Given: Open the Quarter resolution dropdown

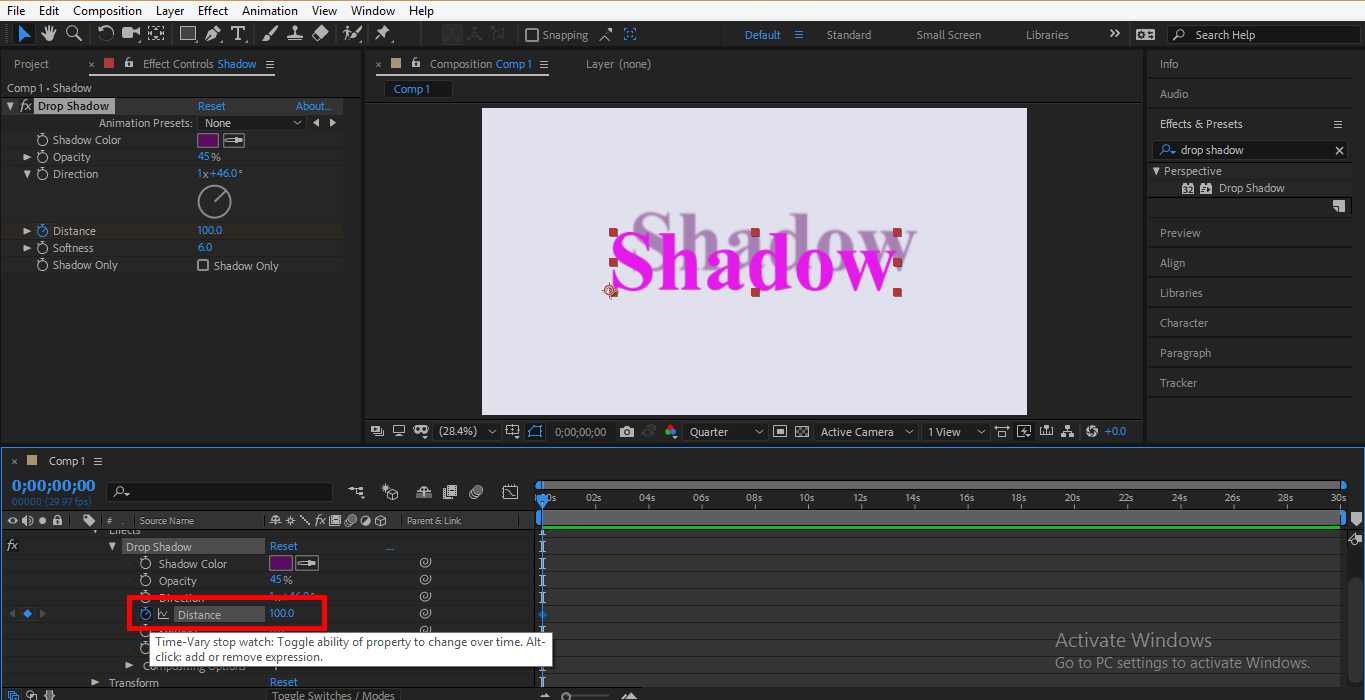Looking at the screenshot, I should (725, 431).
